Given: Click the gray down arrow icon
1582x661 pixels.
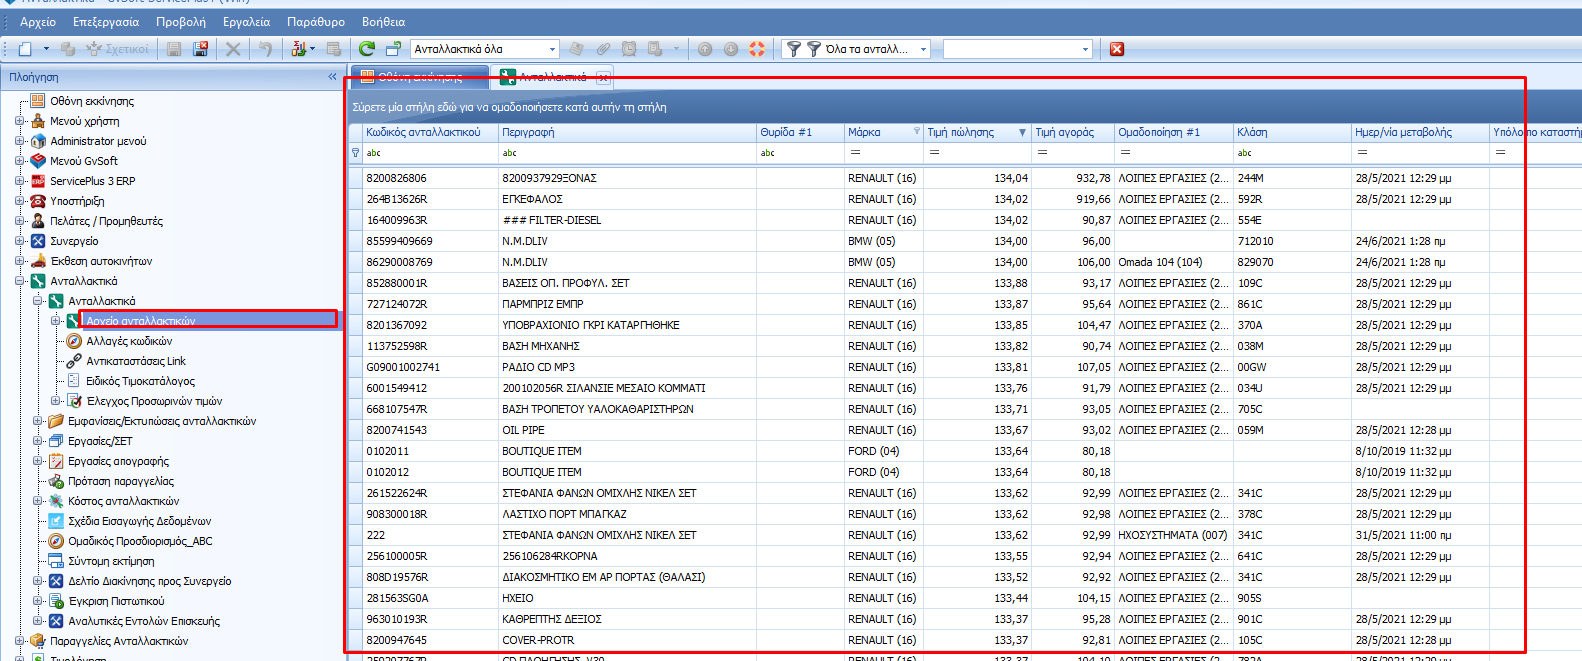Looking at the screenshot, I should [731, 49].
